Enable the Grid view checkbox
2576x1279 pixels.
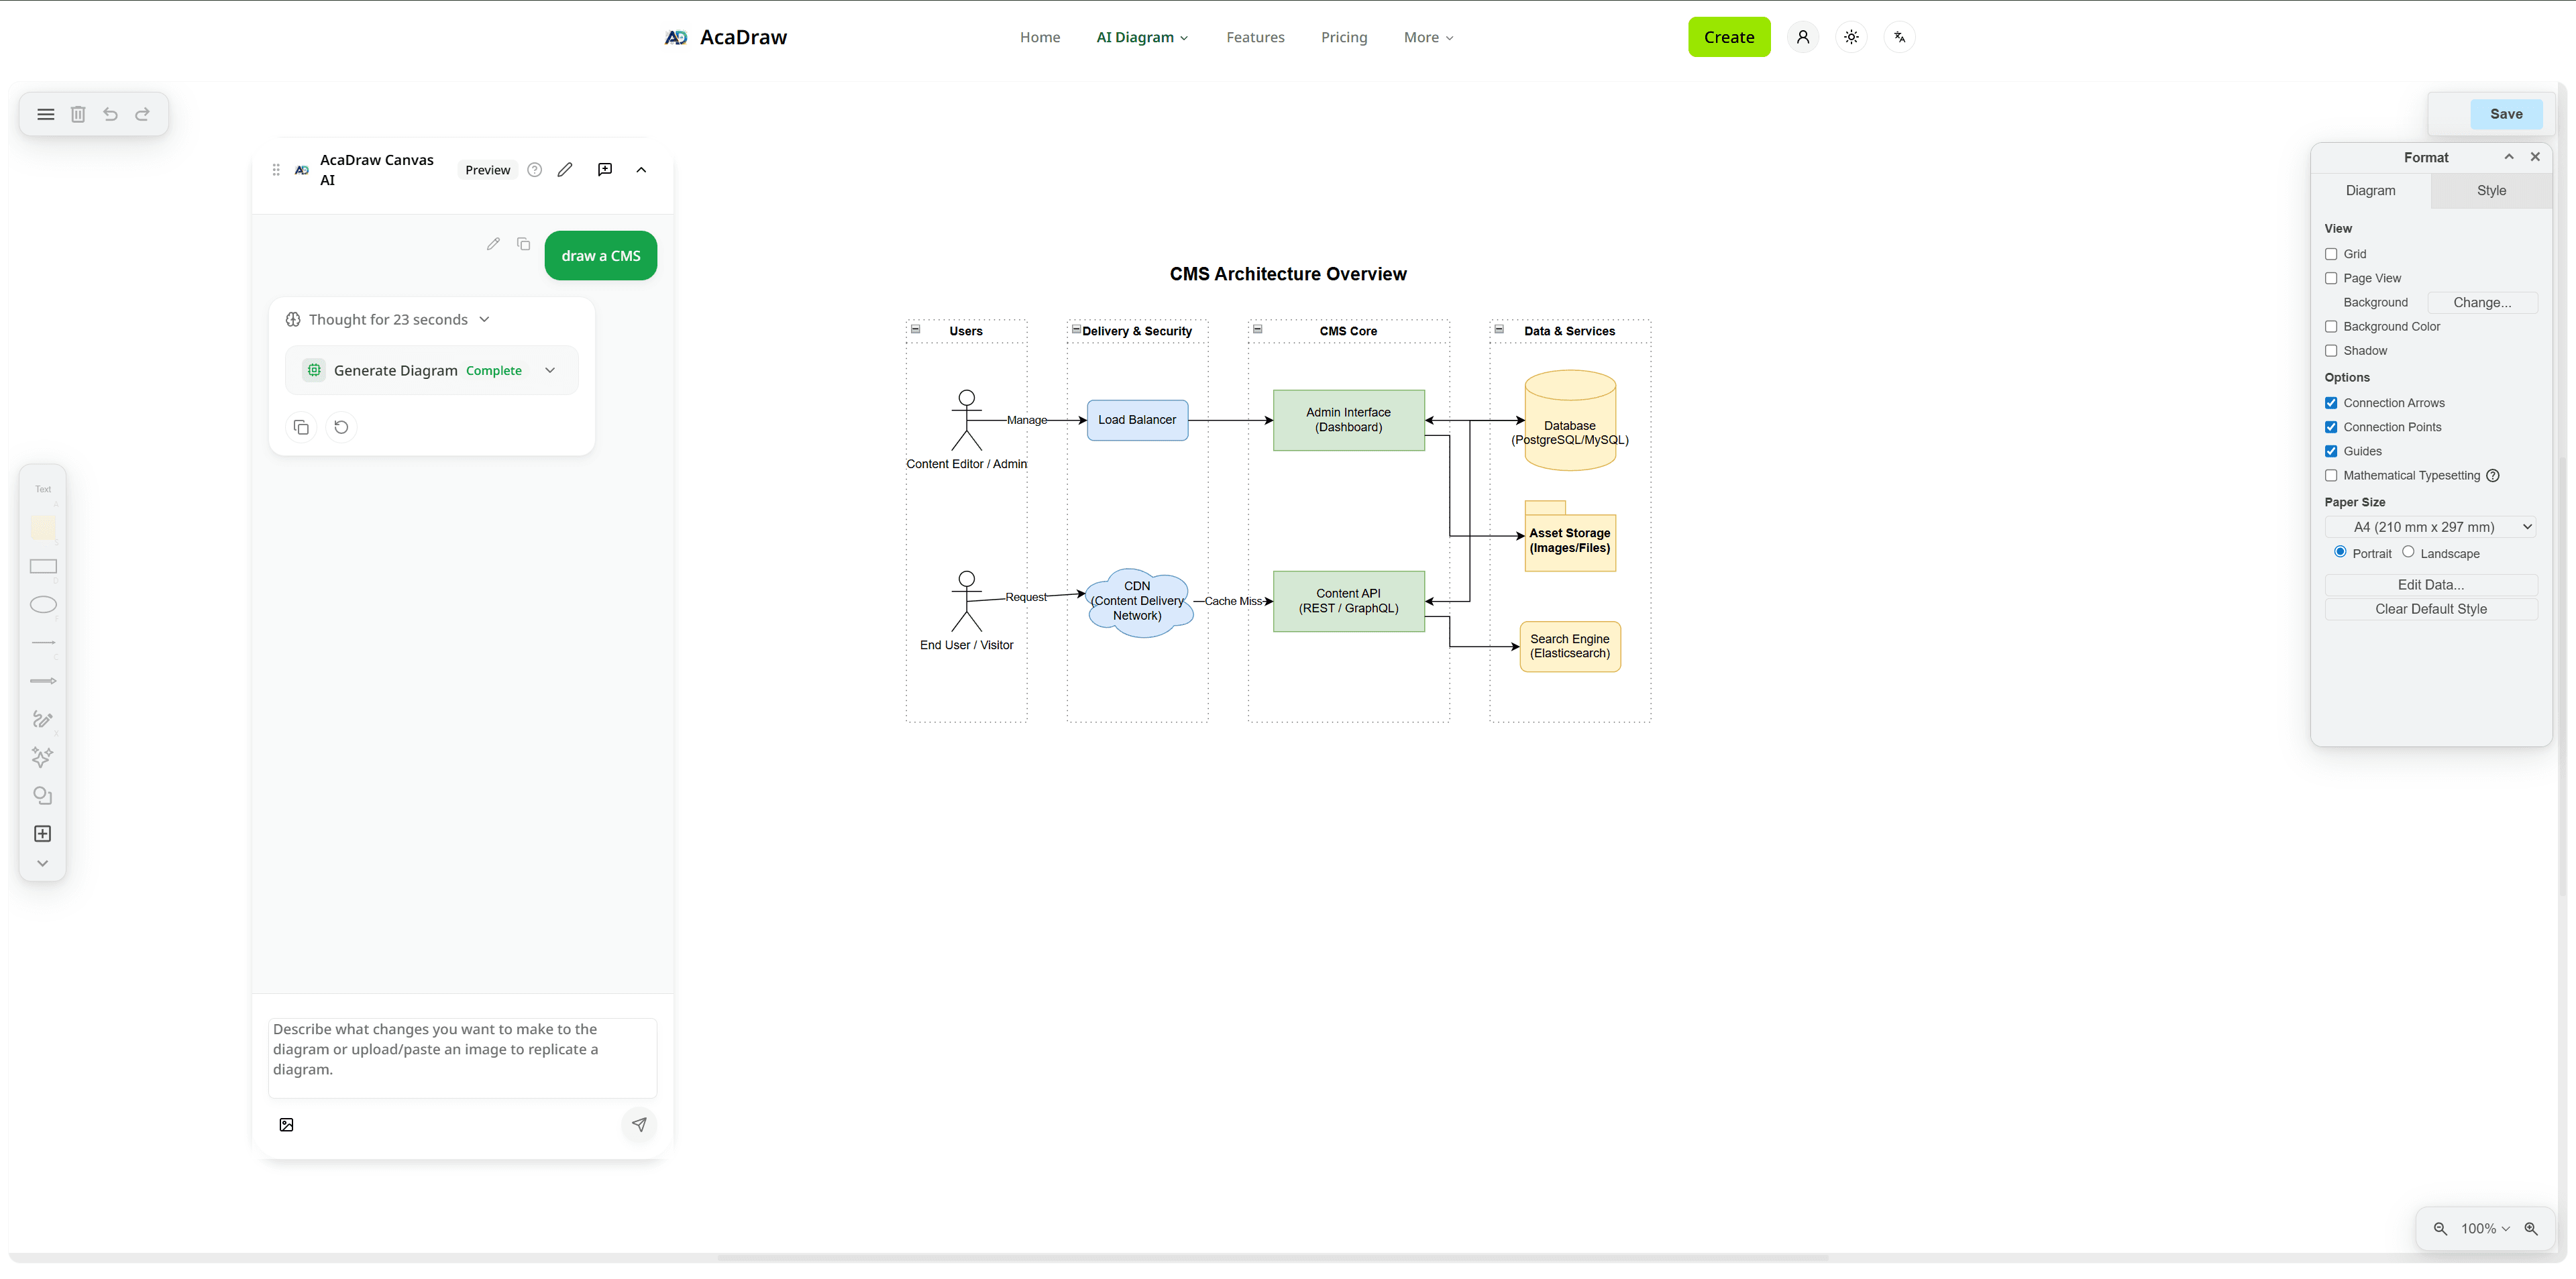2332,254
